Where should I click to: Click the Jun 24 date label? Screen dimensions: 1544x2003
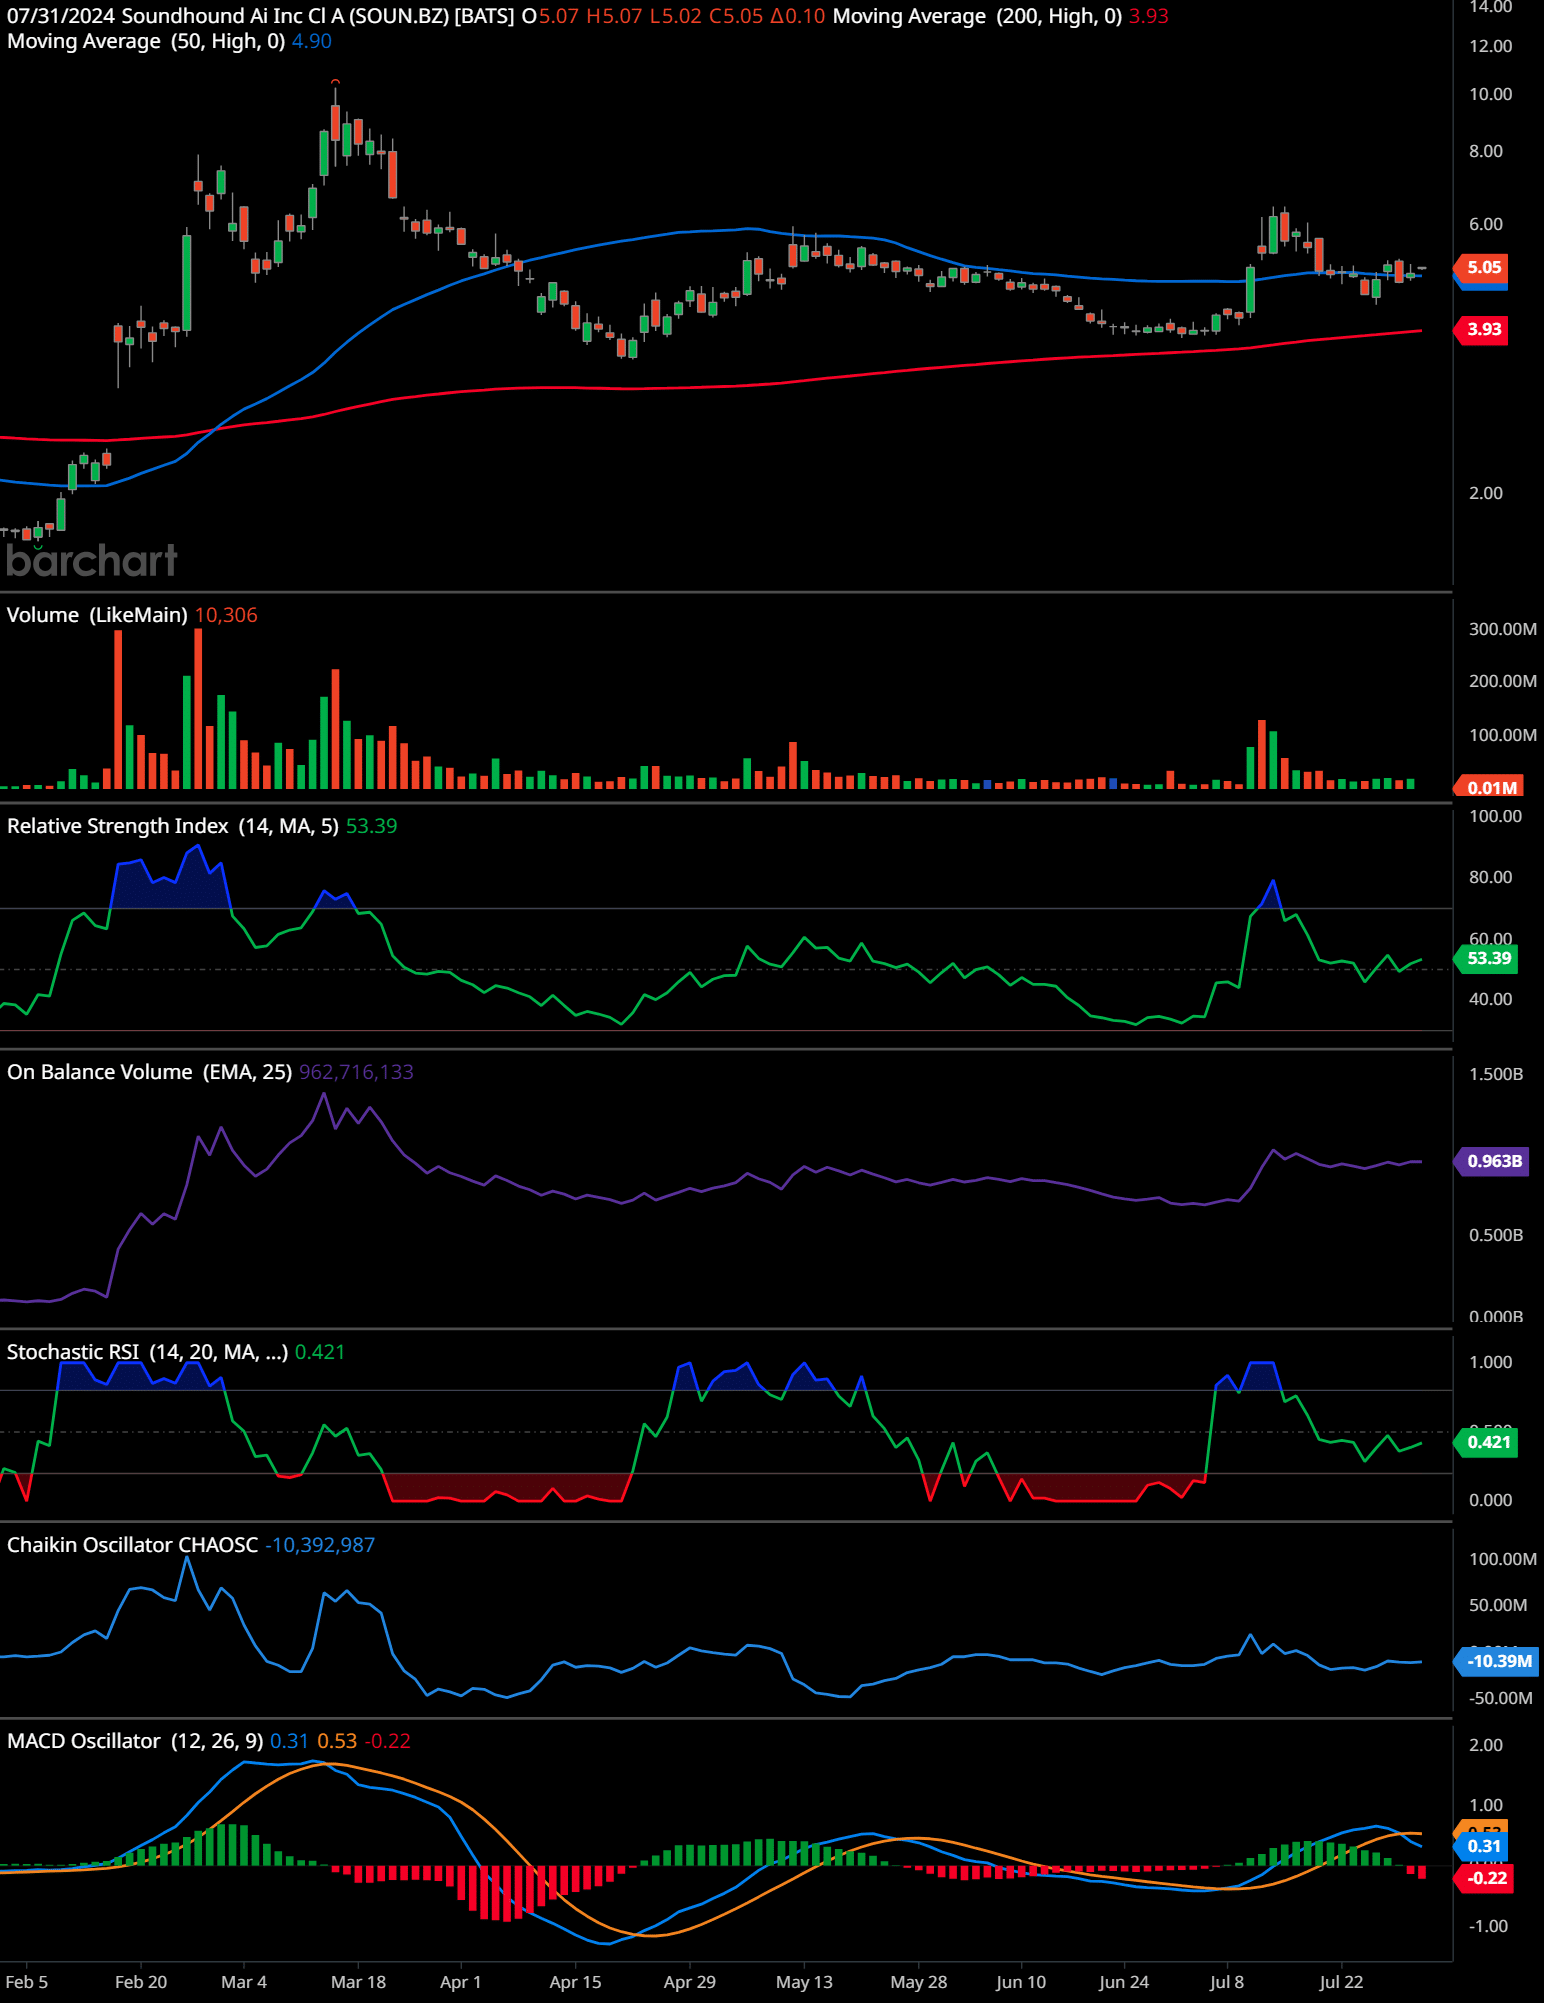click(1124, 1982)
